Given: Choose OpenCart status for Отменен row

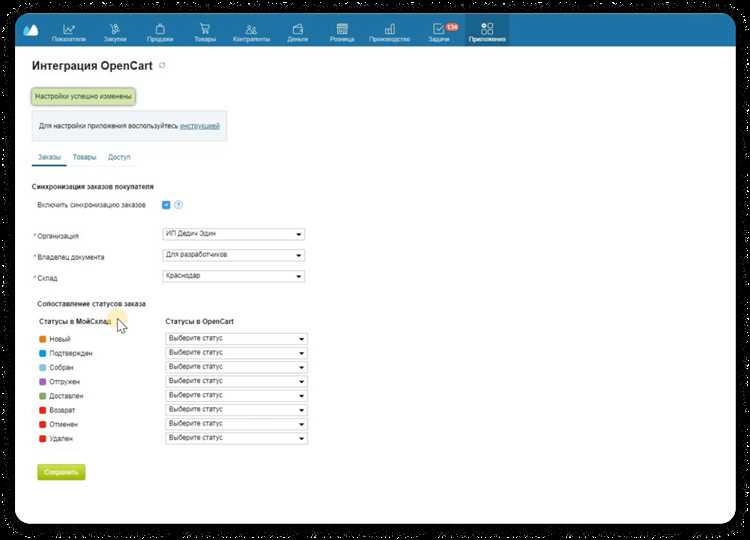Looking at the screenshot, I should [x=236, y=424].
